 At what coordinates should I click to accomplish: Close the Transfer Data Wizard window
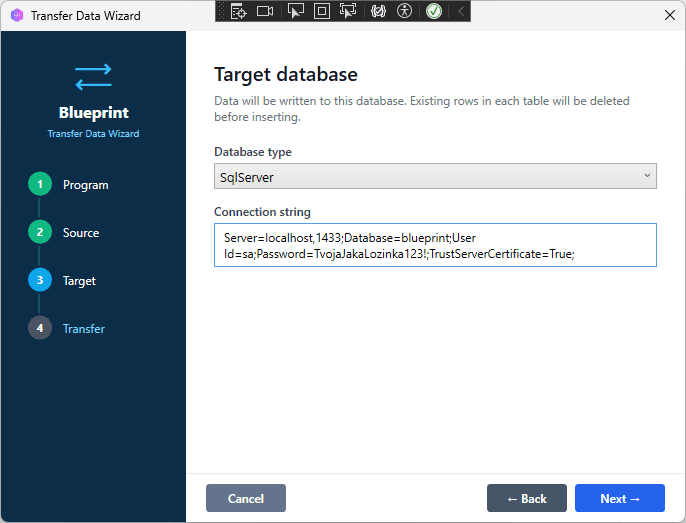point(669,15)
